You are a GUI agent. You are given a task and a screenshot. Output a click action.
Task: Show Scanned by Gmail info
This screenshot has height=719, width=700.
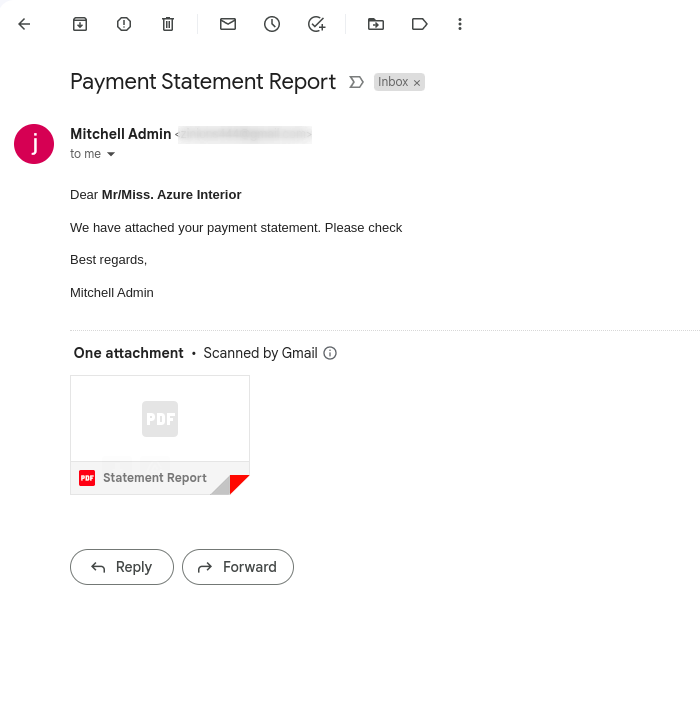click(330, 353)
